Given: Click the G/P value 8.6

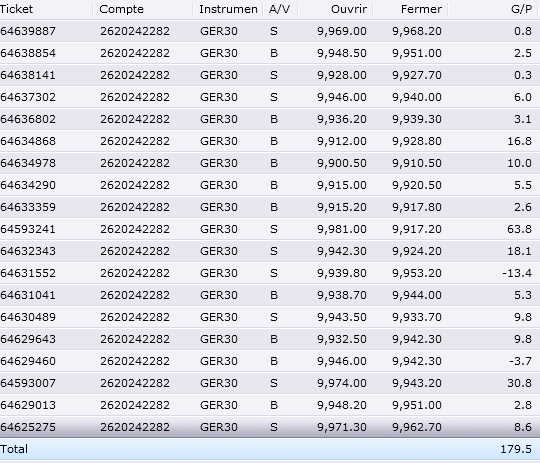Looking at the screenshot, I should tap(523, 428).
